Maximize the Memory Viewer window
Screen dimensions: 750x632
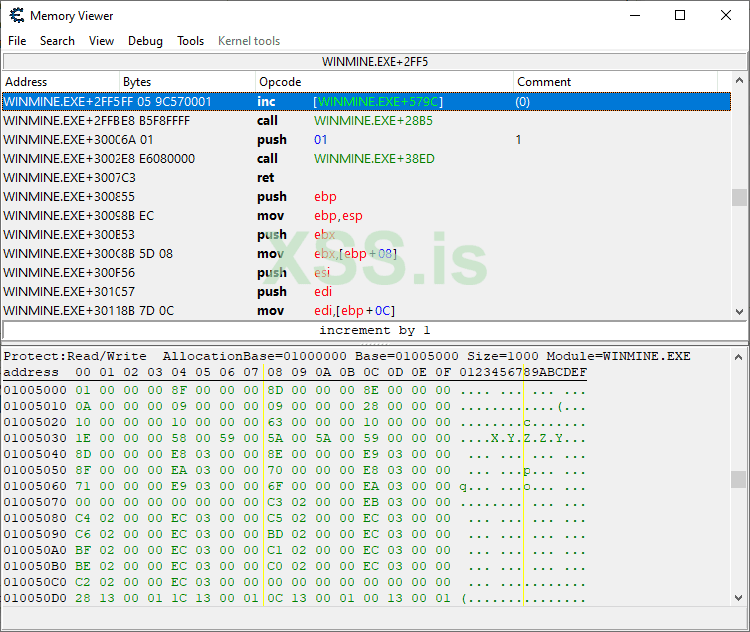[680, 15]
